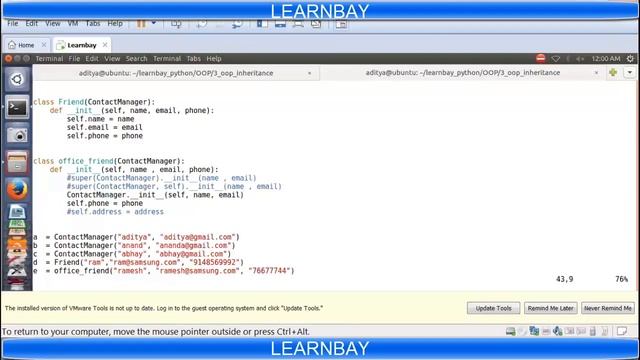Launch Firefox from the Ubuntu dock
Image resolution: width=640 pixels, height=360 pixels.
point(17,190)
